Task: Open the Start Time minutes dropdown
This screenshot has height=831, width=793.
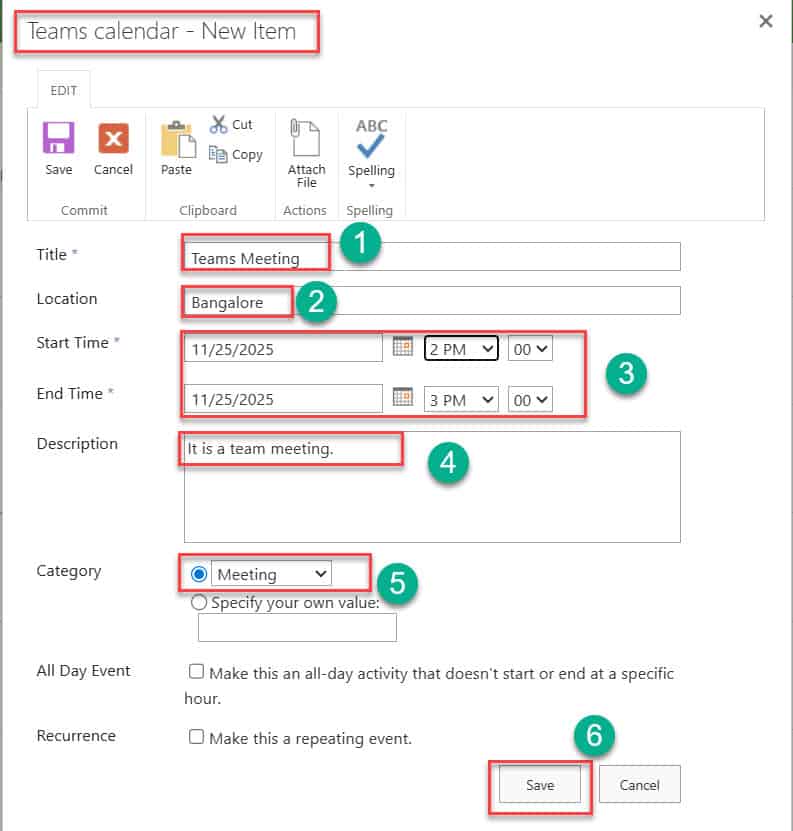Action: [x=530, y=349]
